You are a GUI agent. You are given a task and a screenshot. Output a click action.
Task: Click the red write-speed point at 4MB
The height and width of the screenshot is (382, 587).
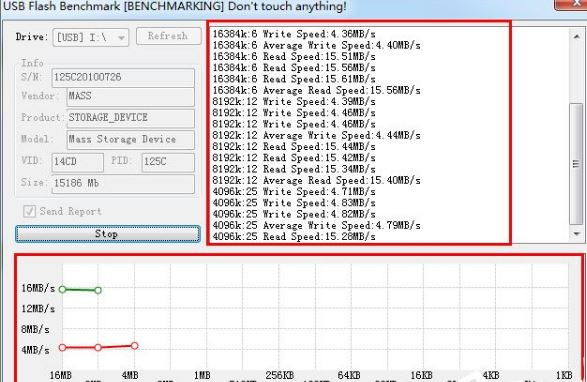134,346
